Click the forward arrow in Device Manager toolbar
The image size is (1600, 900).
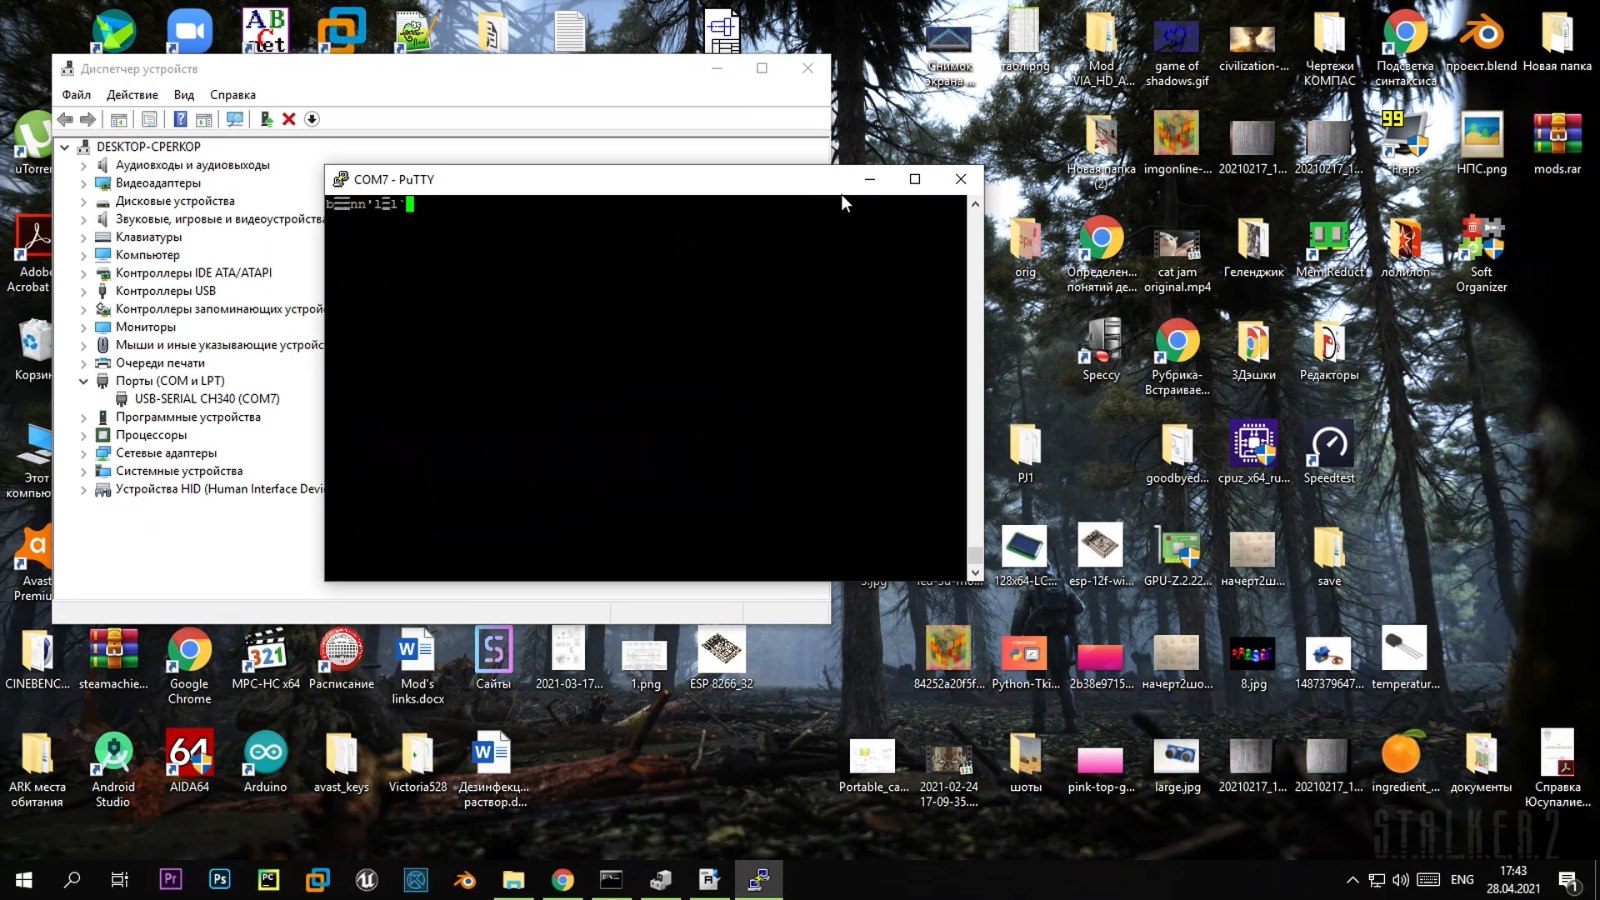(88, 119)
